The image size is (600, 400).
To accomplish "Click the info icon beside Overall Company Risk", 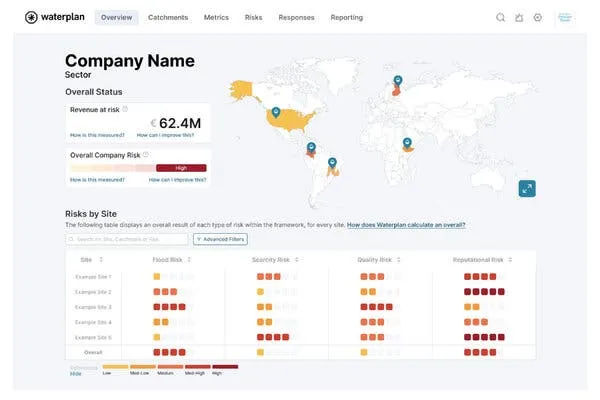I will (146, 155).
